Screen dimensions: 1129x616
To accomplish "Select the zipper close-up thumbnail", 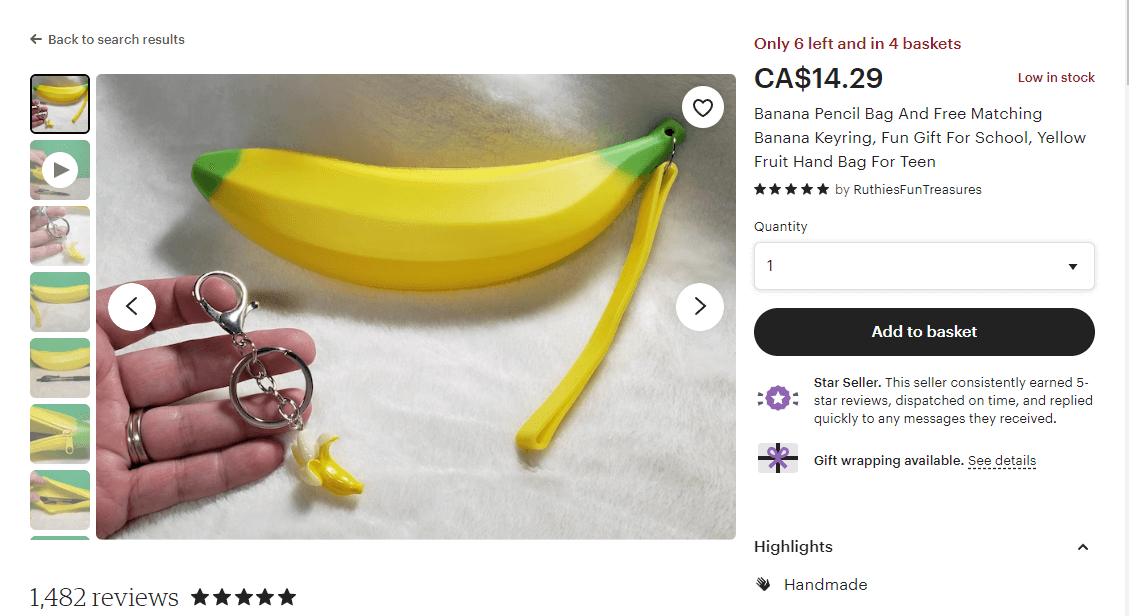I will coord(60,434).
